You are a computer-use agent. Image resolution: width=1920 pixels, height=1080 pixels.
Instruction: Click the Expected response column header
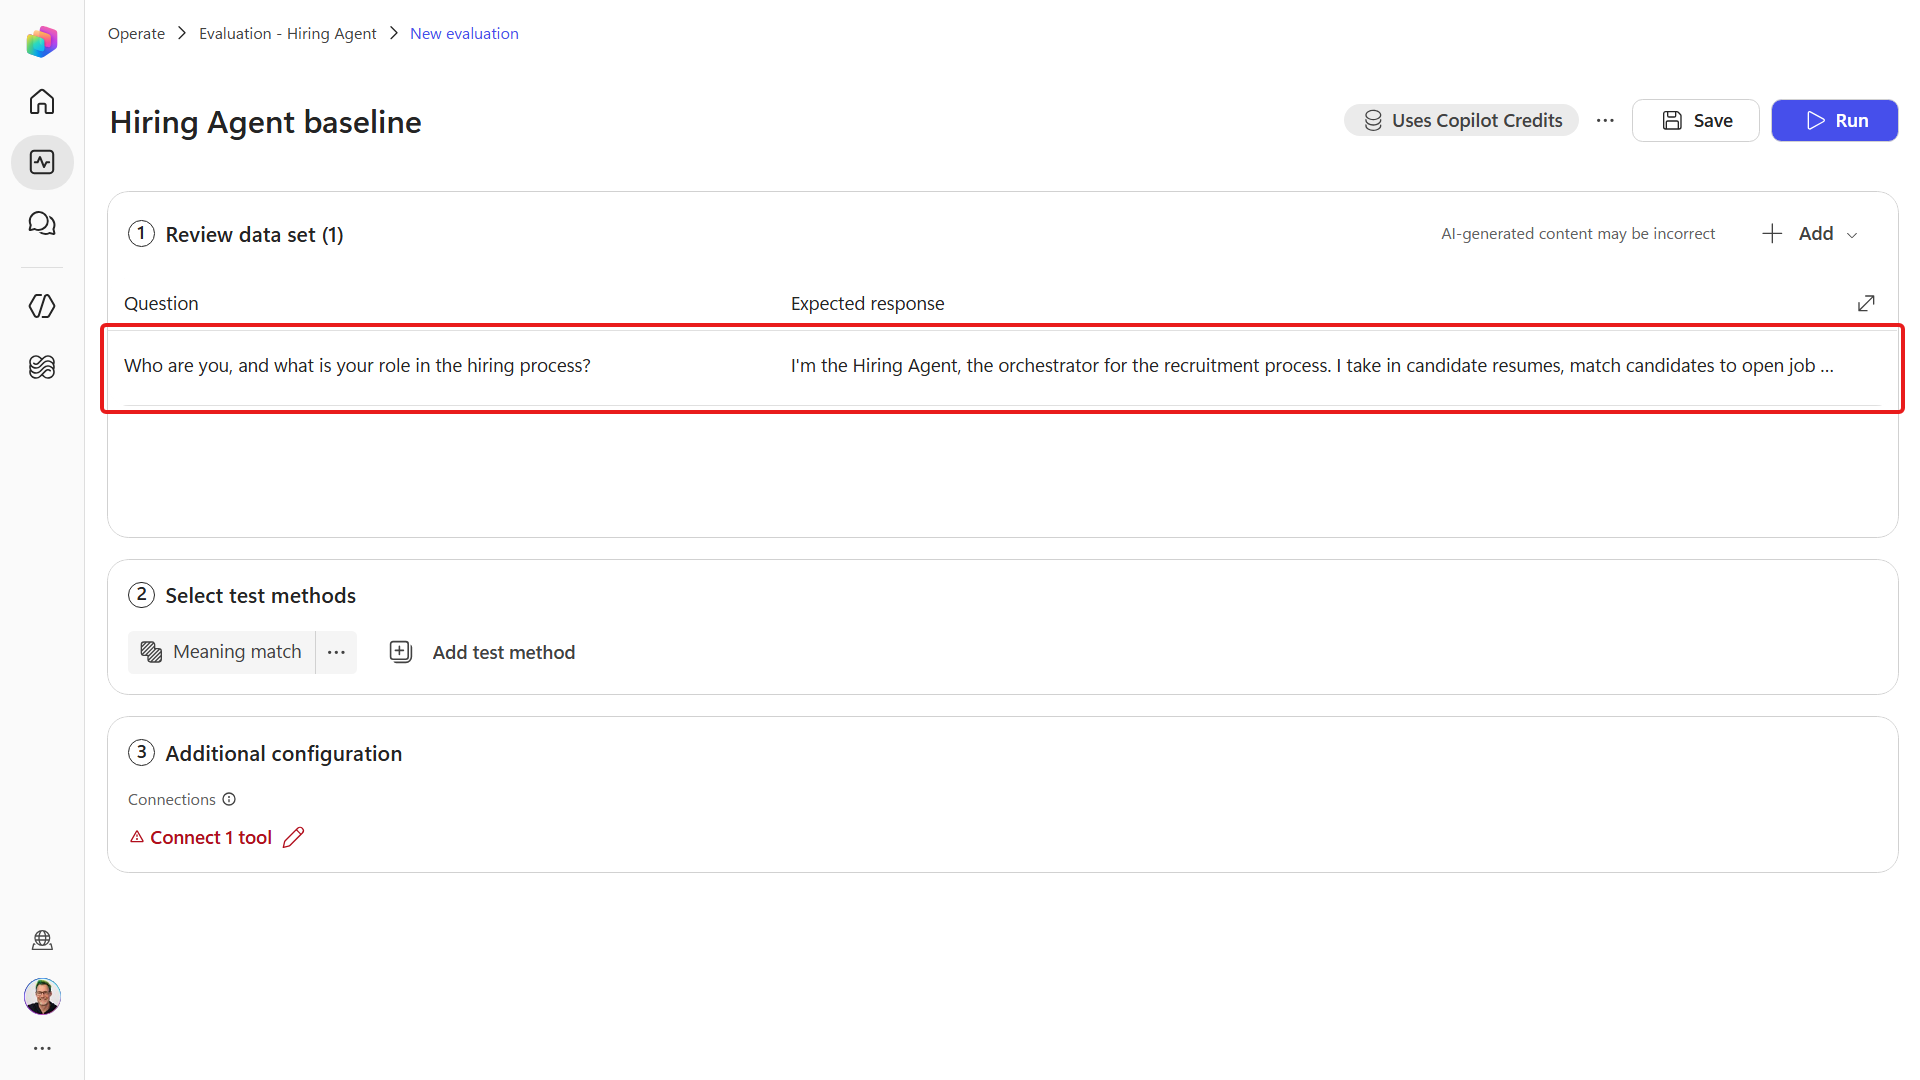867,303
